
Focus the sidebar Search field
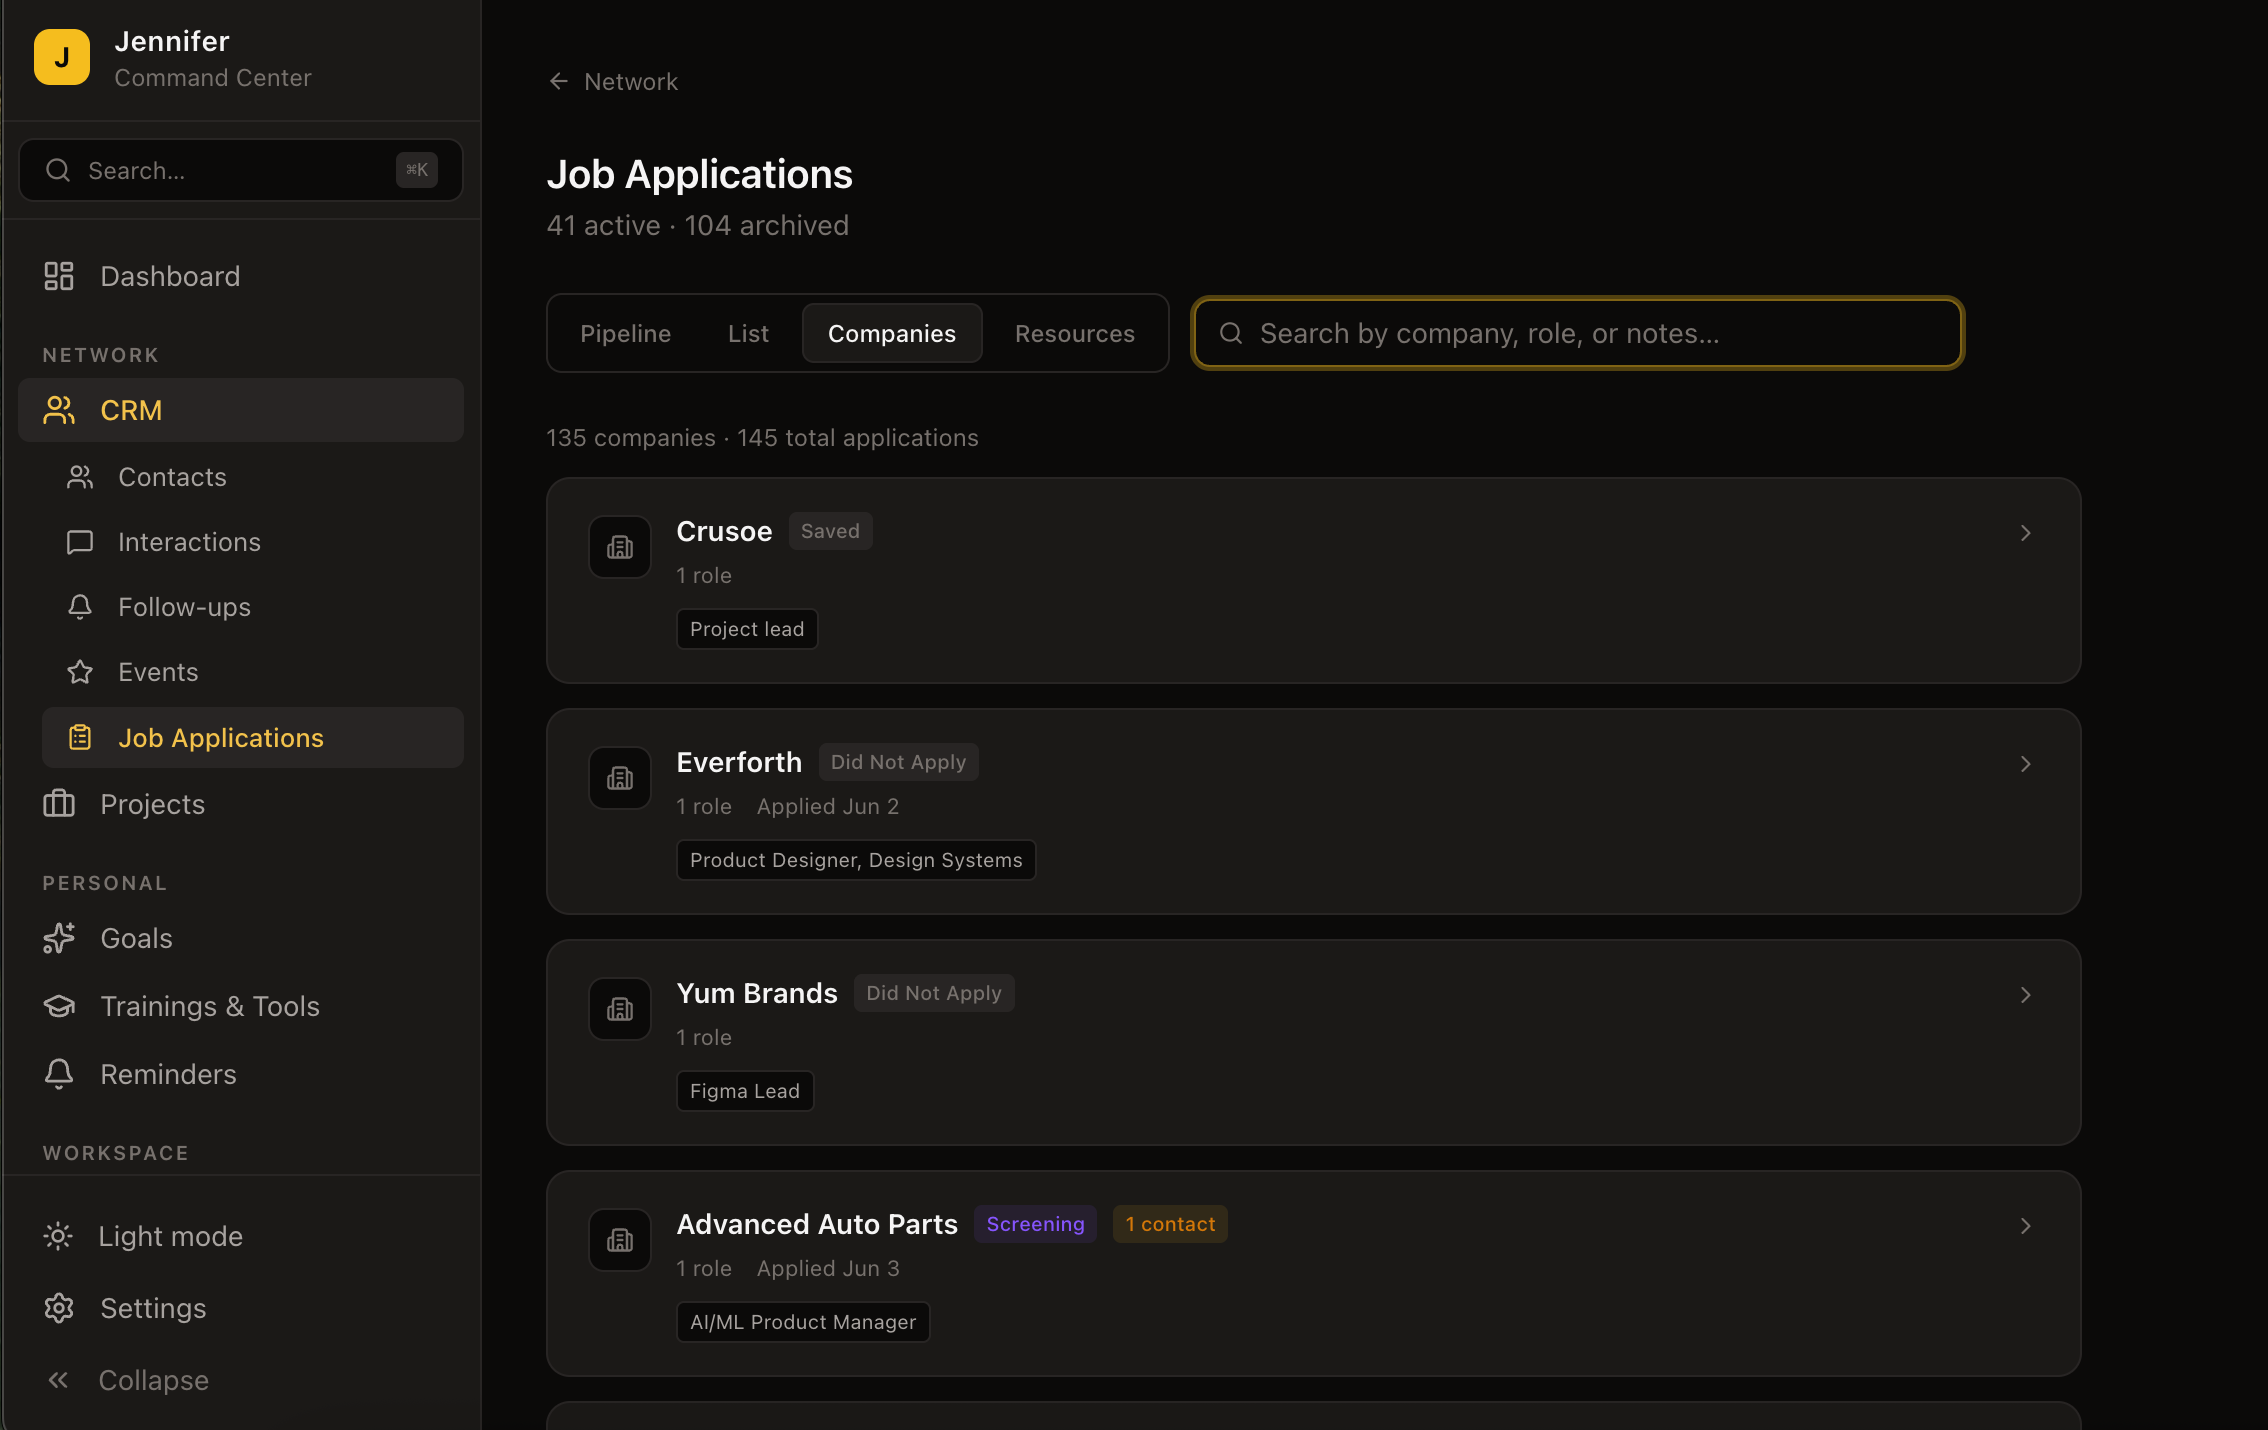241,170
